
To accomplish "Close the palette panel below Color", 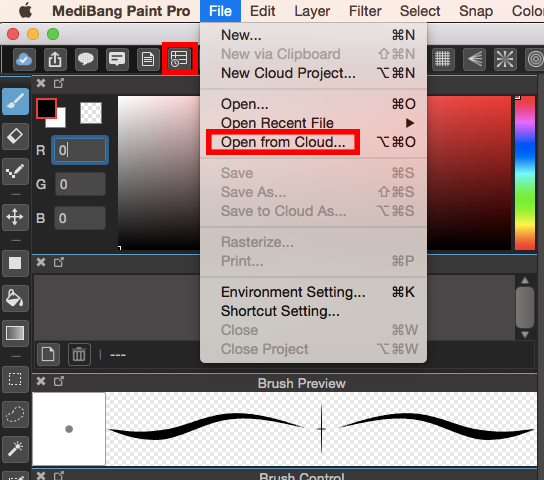I will [41, 262].
